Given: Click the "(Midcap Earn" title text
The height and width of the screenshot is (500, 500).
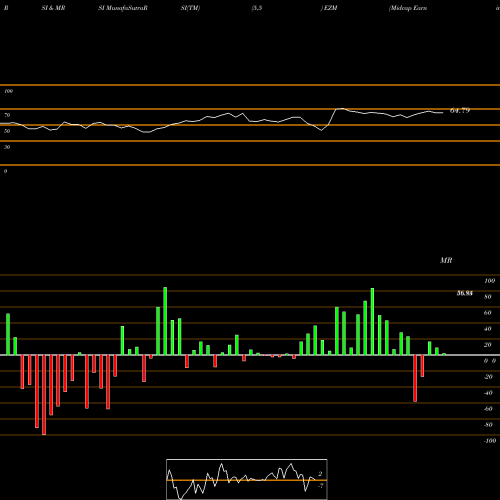Looking at the screenshot, I should [x=408, y=8].
